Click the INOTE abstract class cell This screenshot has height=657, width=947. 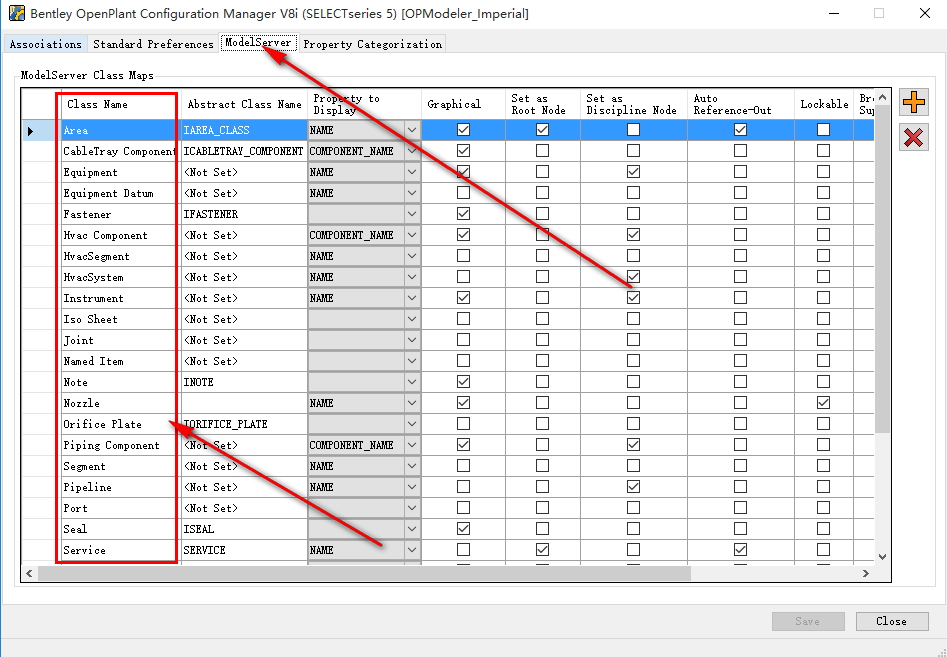click(244, 382)
